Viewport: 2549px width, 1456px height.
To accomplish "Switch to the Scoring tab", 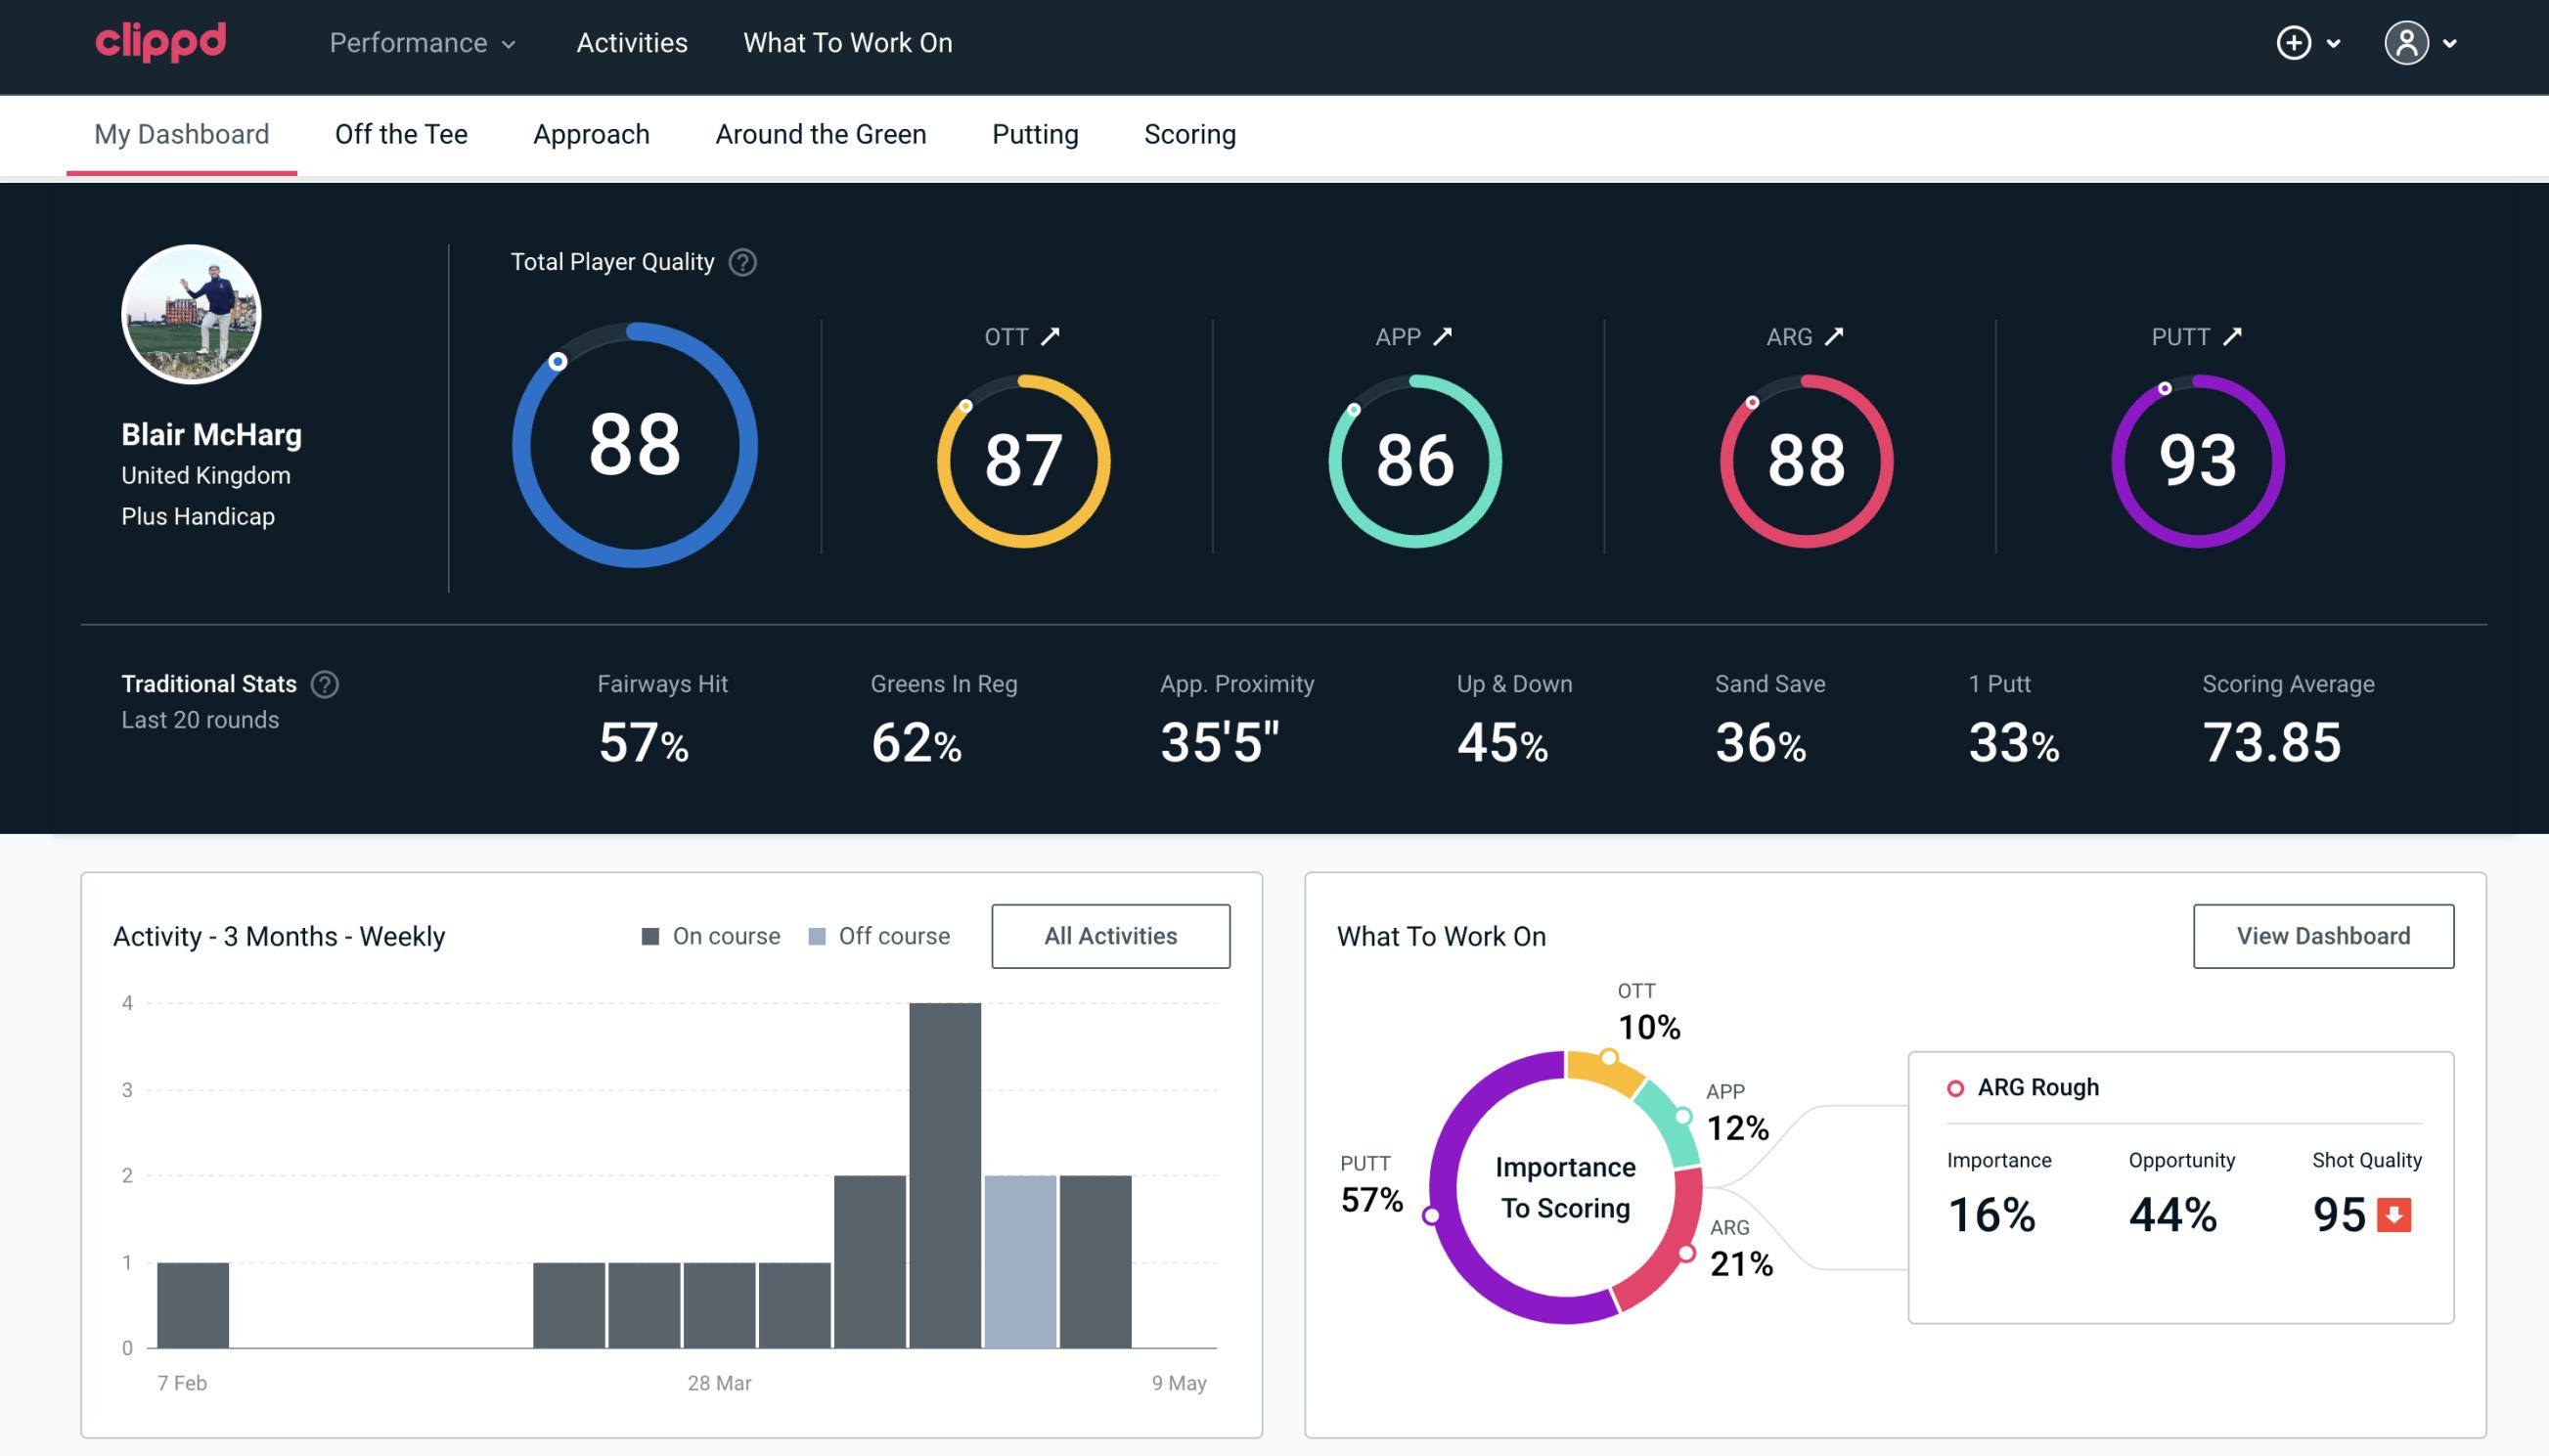I will (1190, 135).
